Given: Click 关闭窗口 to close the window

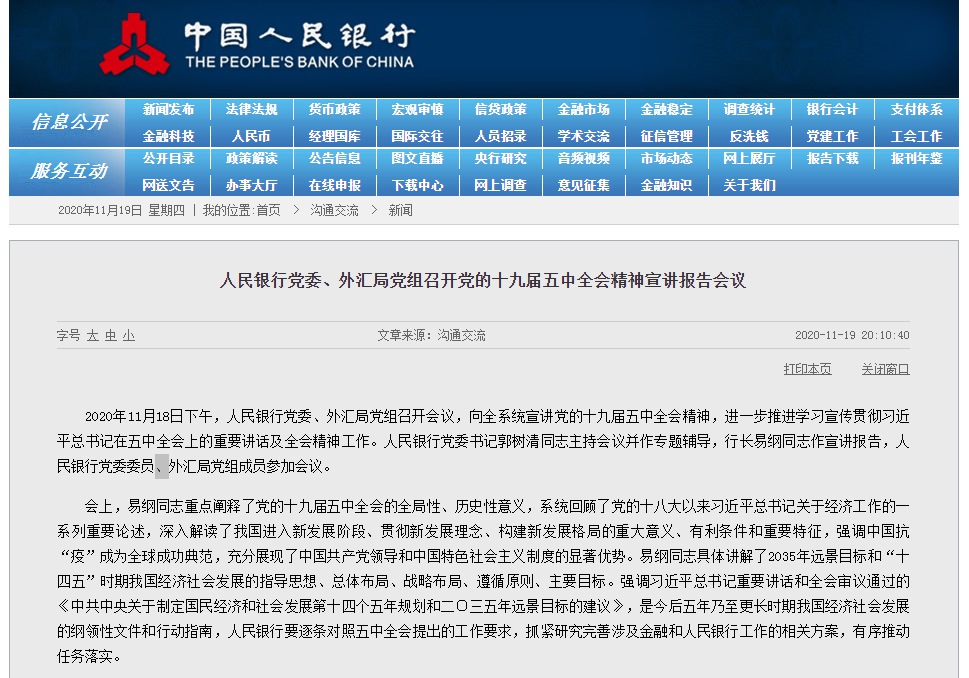Looking at the screenshot, I should 886,369.
